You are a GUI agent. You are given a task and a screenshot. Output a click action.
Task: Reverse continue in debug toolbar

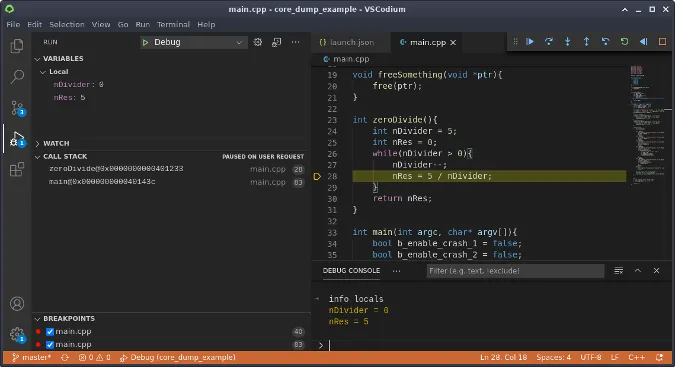[643, 42]
